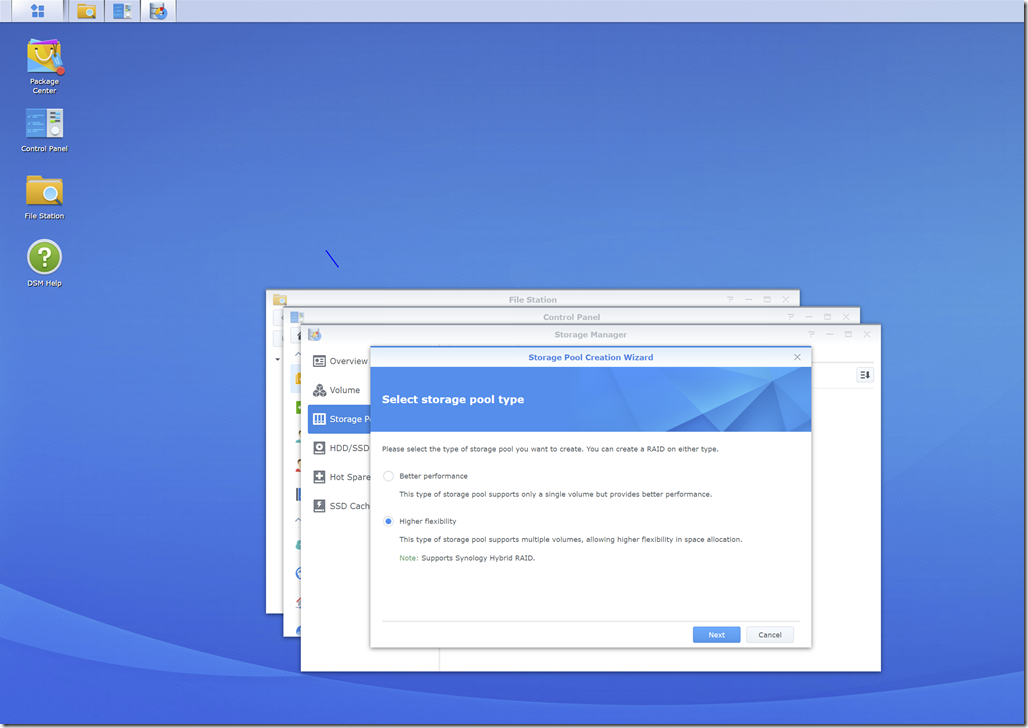This screenshot has width=1028, height=728.
Task: Switch to File Station in the taskbar
Action: click(x=87, y=10)
